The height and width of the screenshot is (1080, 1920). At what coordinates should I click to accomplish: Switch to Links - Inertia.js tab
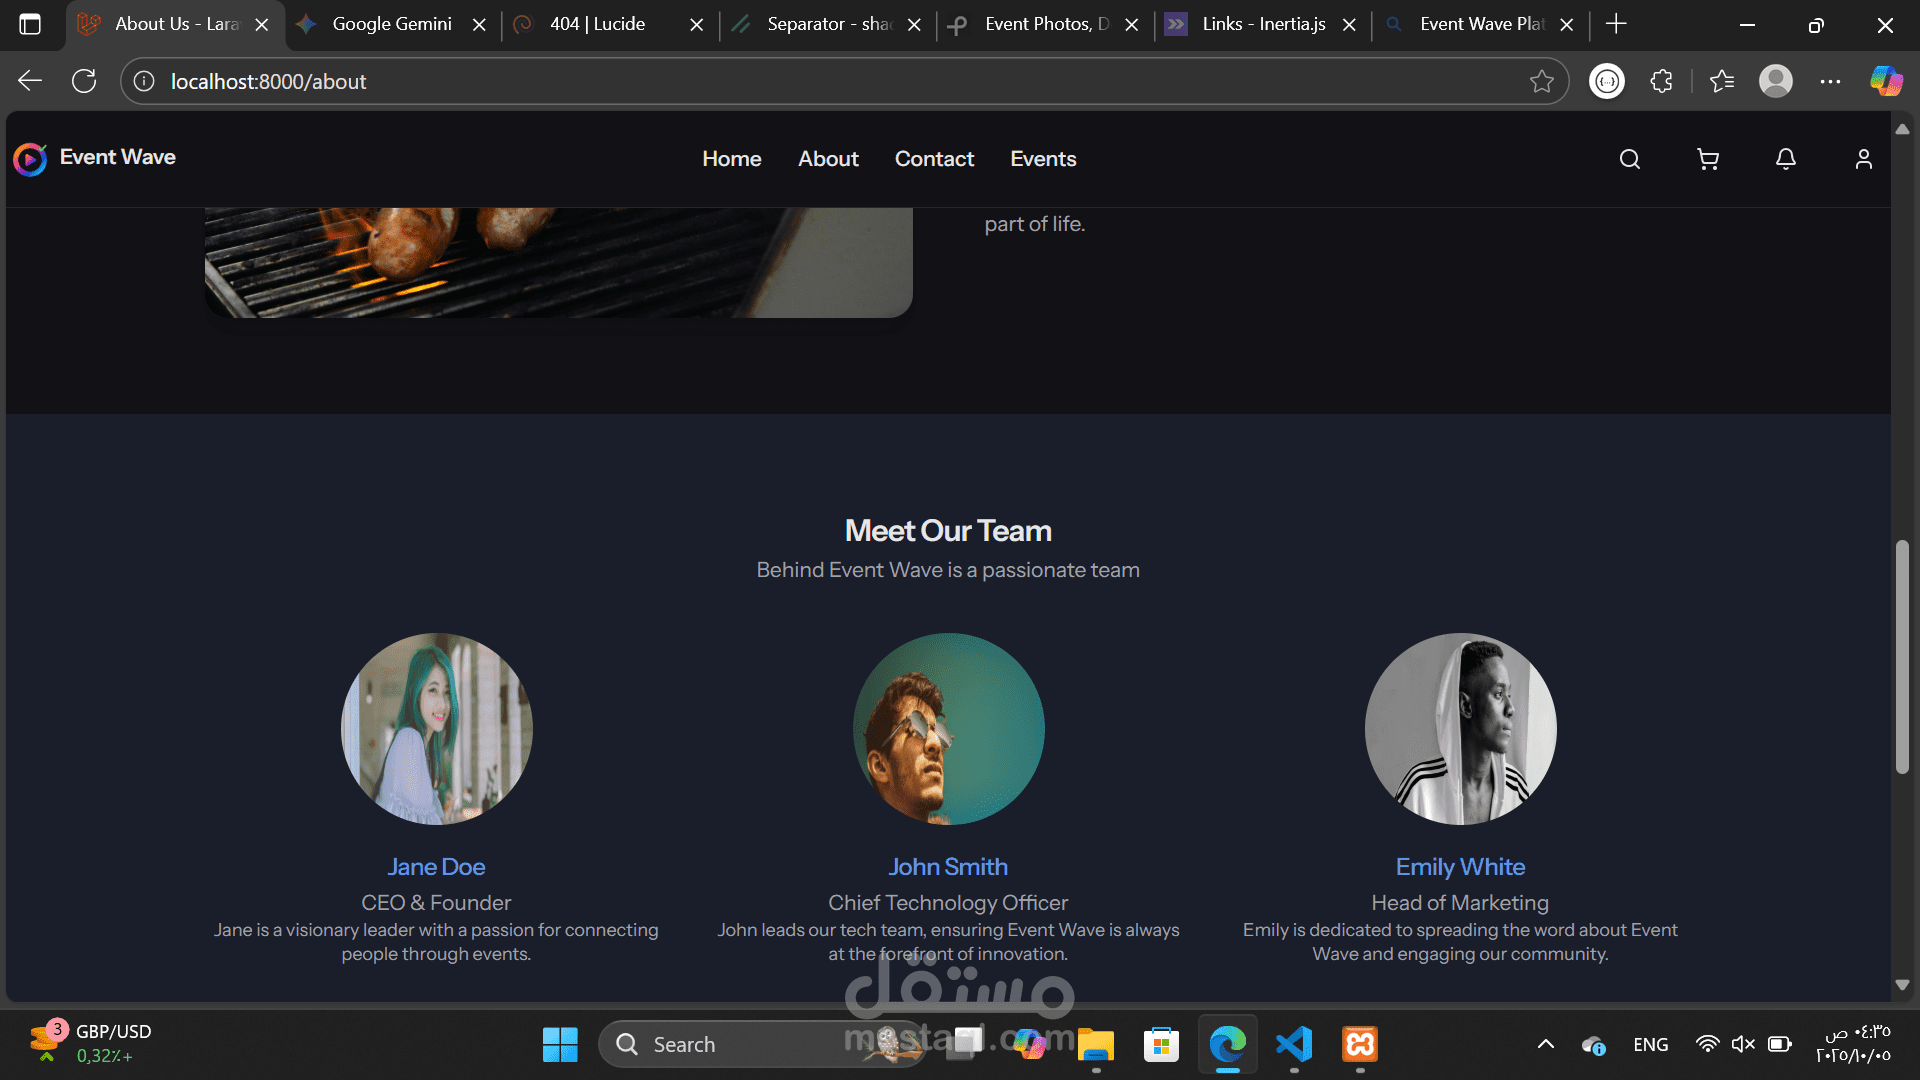click(1262, 24)
